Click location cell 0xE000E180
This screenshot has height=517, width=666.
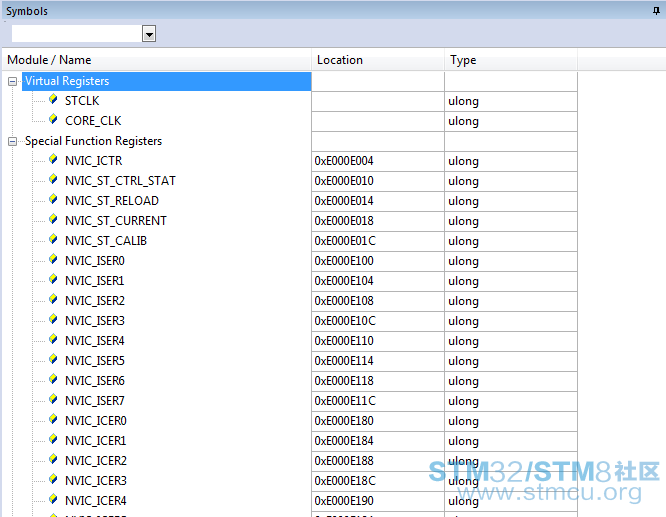point(378,421)
